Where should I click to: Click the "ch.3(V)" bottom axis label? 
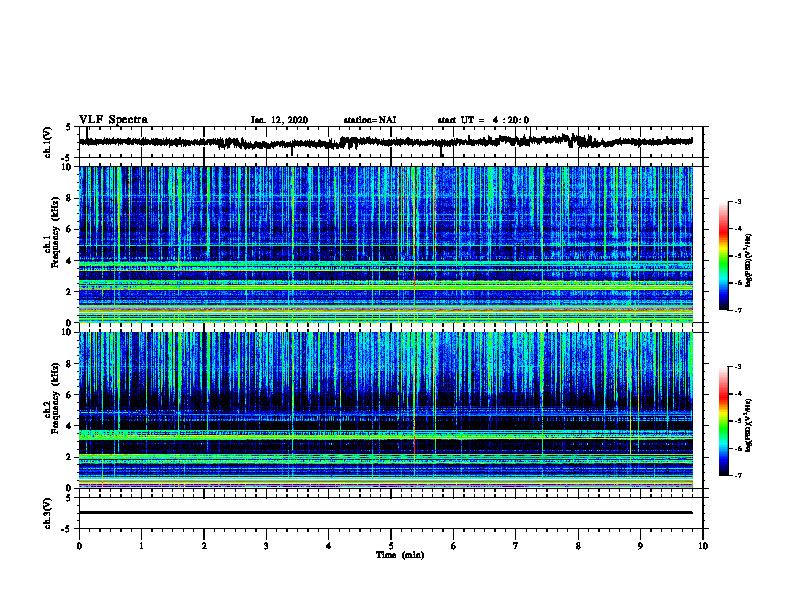[x=48, y=513]
